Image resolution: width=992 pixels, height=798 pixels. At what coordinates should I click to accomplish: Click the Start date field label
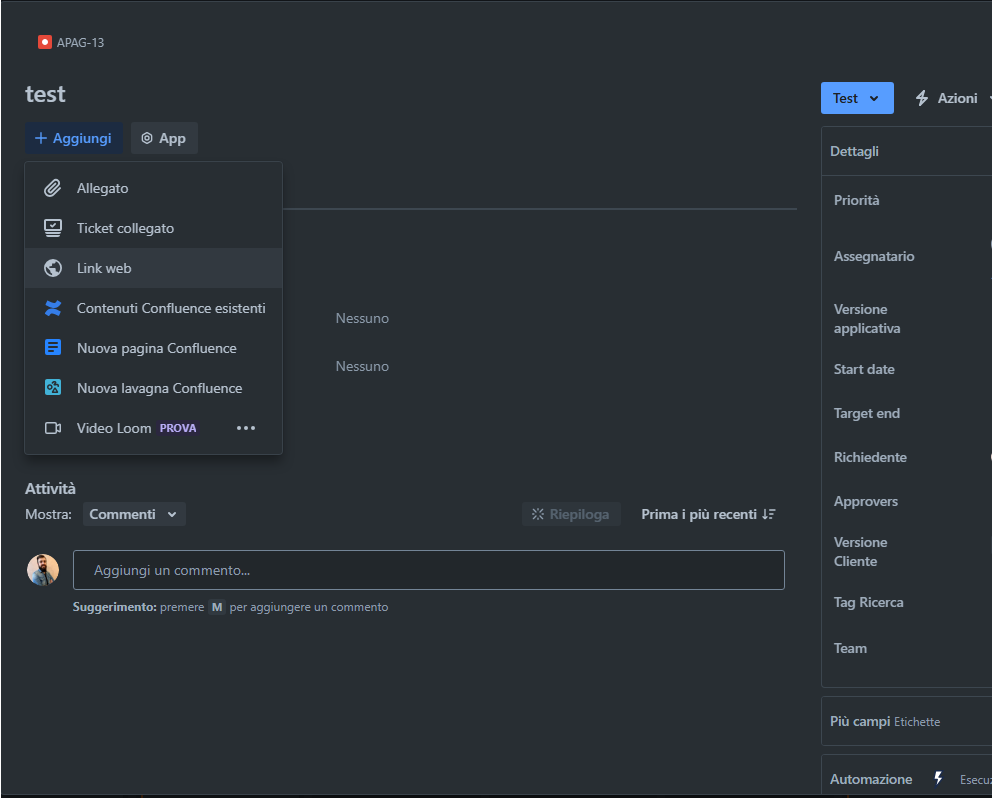coord(864,369)
